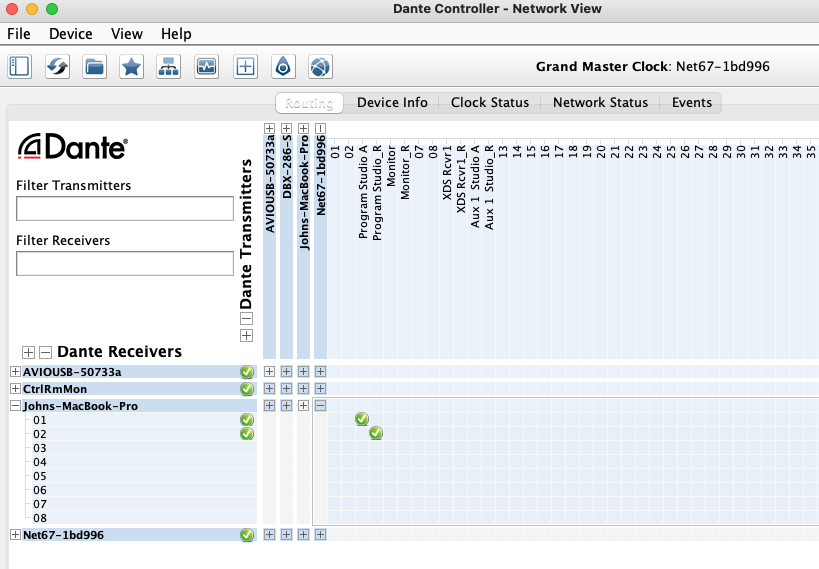819x569 pixels.
Task: Expand Johns-MacBook-Pro transmitter column
Action: [303, 129]
